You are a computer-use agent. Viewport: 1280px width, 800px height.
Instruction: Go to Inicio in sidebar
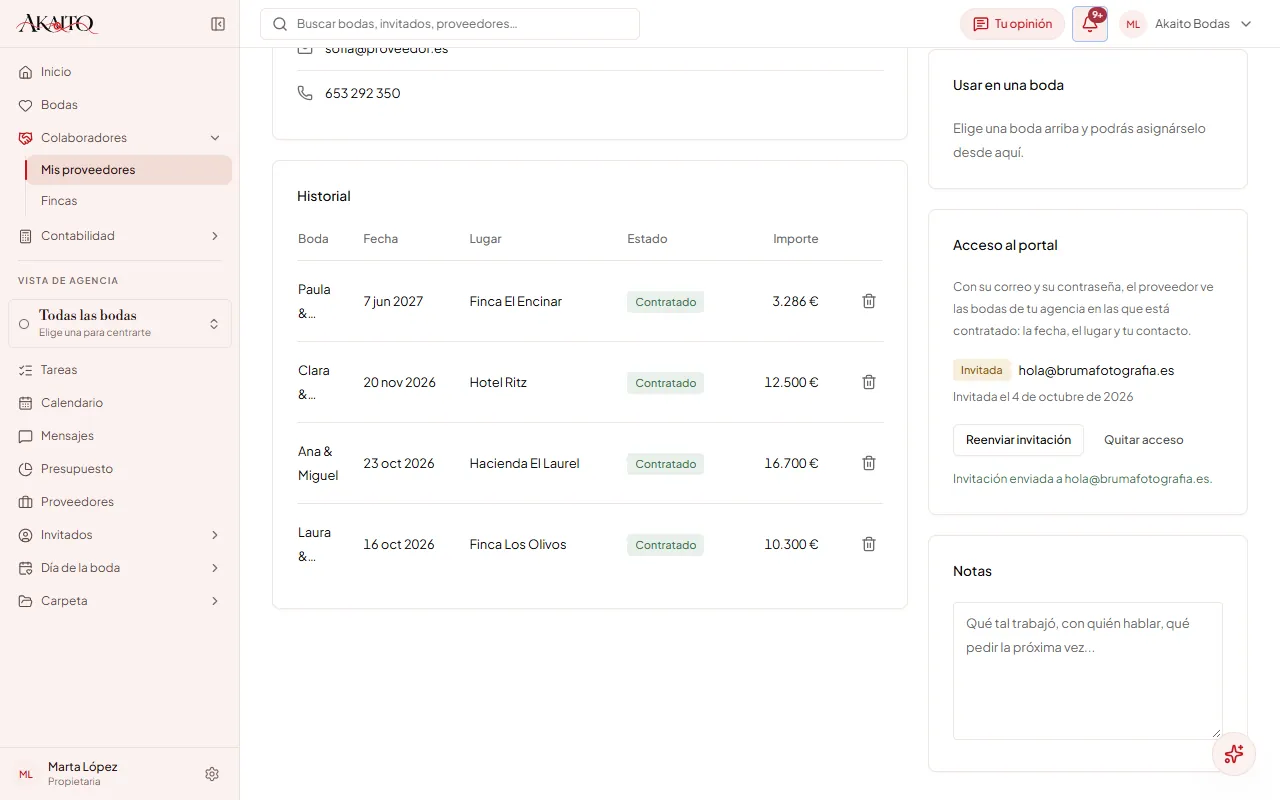coord(120,72)
